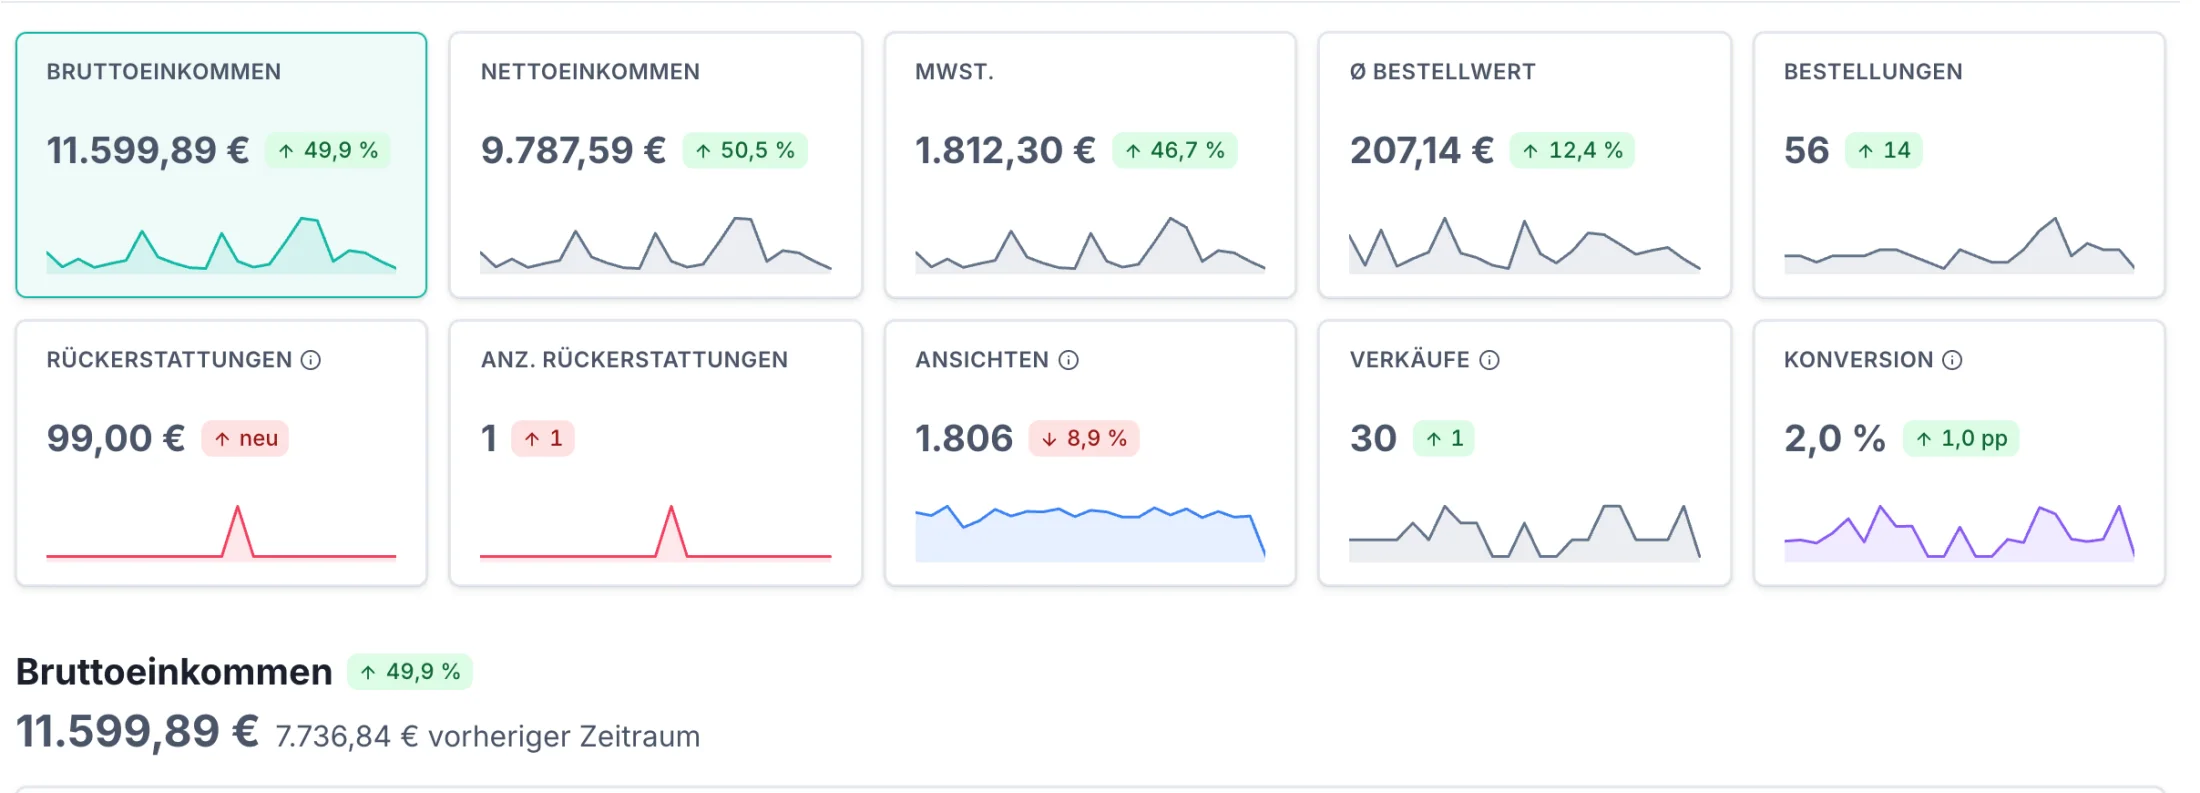This screenshot has width=2200, height=793.
Task: Click '7.736,84 € vorheriger Zeitraum' text
Action: click(x=488, y=736)
